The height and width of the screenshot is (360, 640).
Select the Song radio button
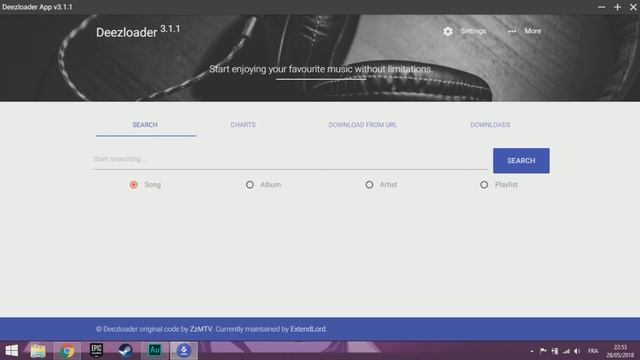133,185
